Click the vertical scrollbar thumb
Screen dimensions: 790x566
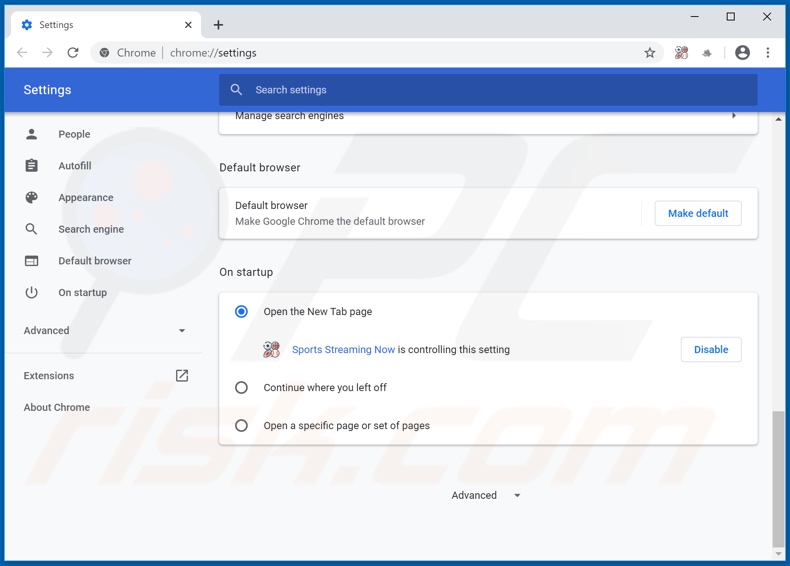click(778, 478)
